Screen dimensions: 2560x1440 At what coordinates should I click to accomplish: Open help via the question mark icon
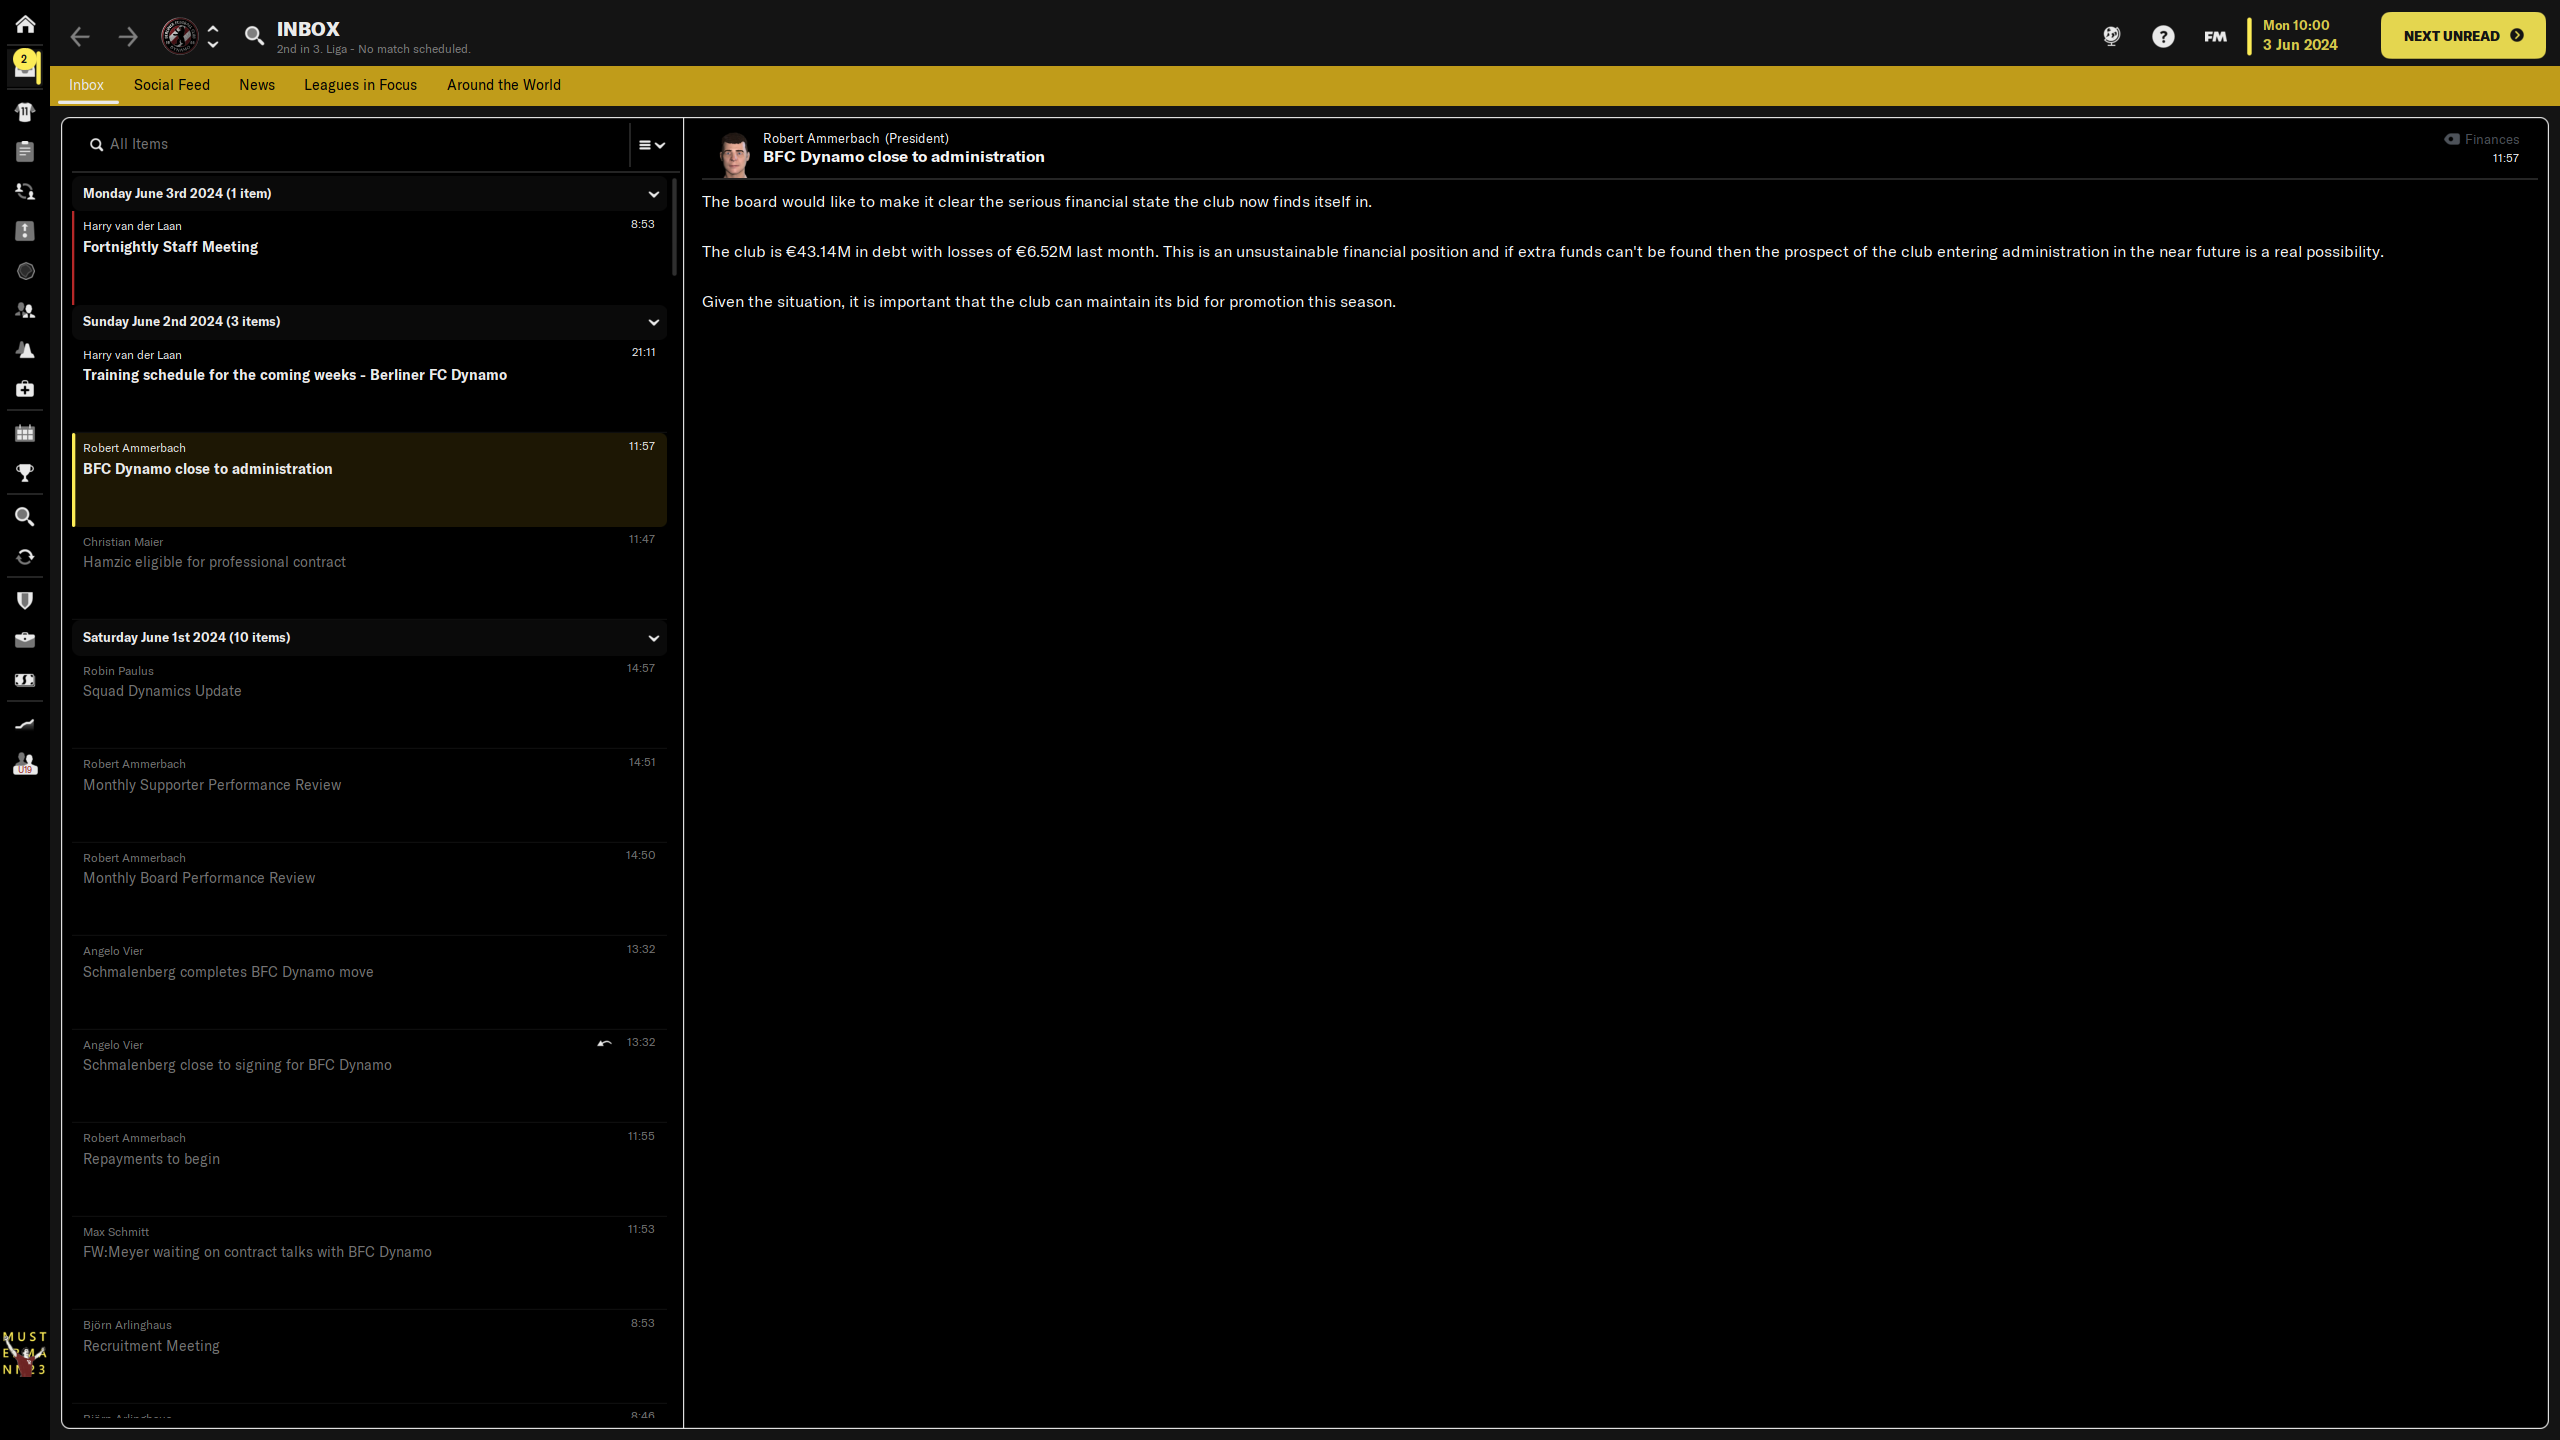tap(2163, 37)
